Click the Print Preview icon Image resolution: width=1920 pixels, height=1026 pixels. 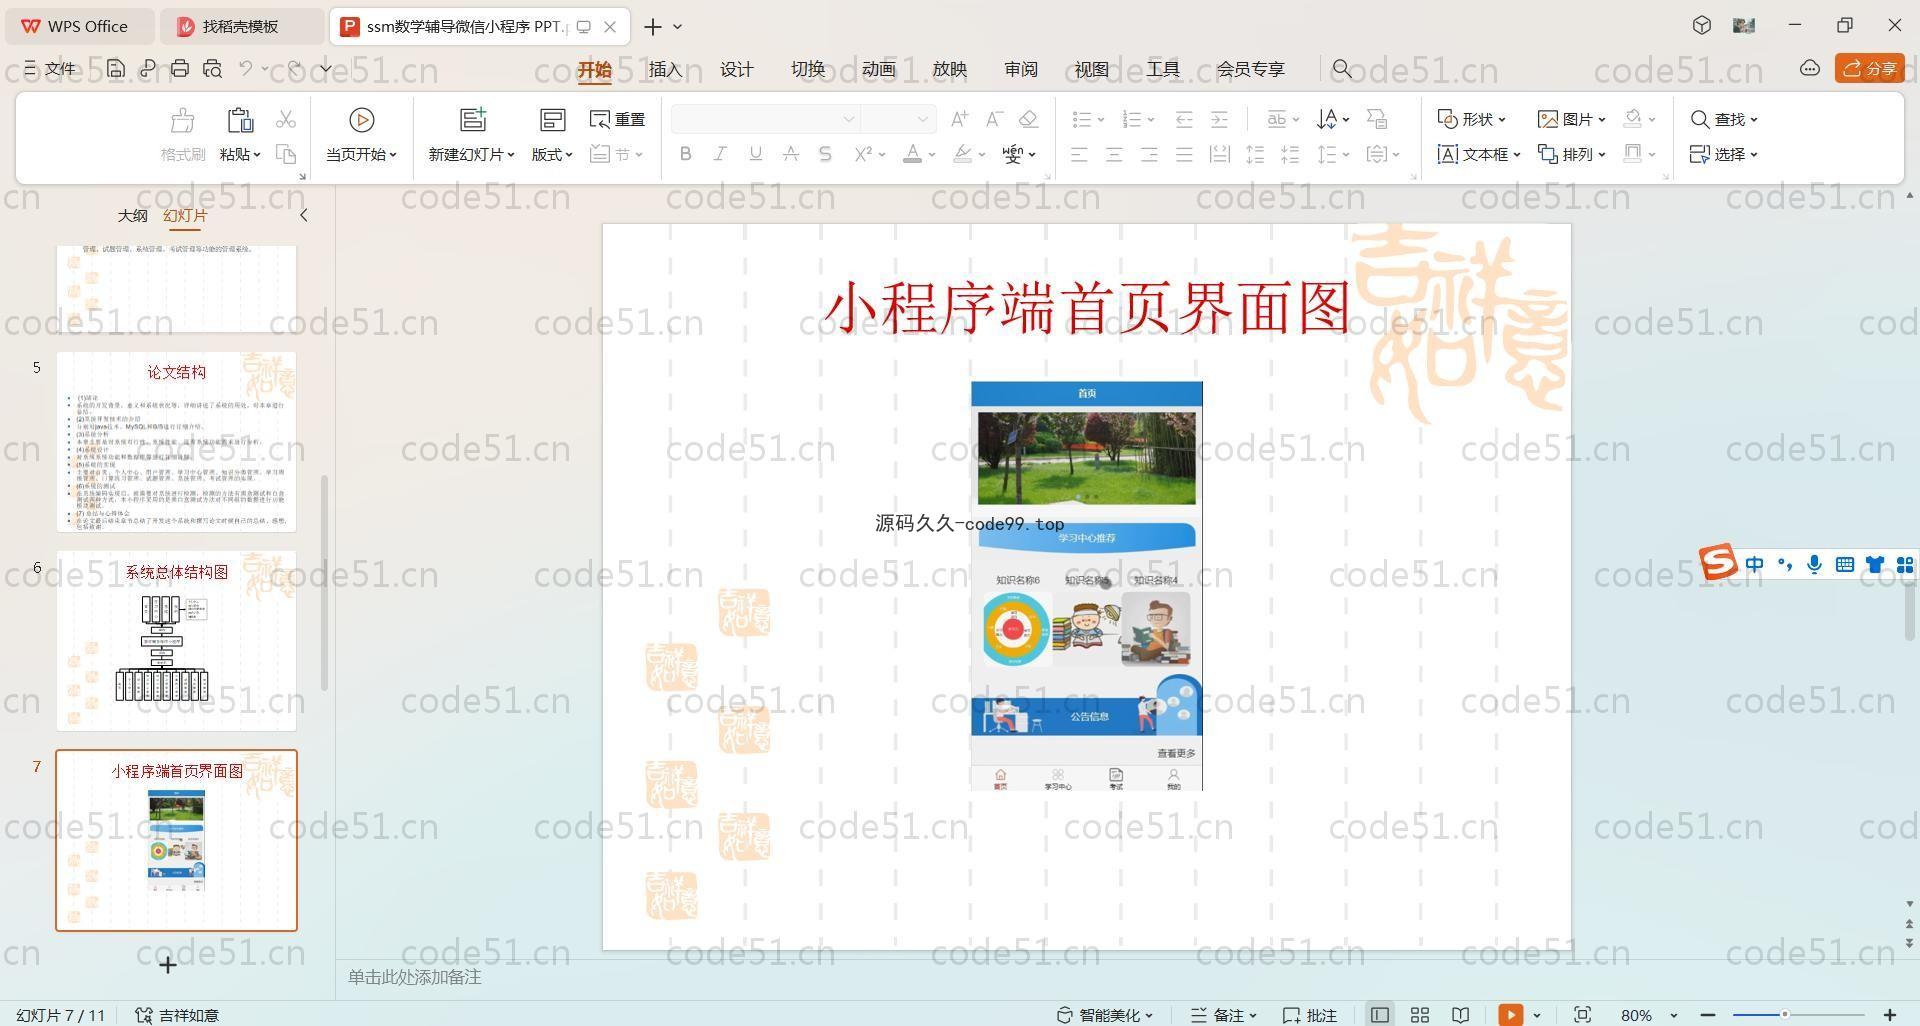click(x=212, y=68)
